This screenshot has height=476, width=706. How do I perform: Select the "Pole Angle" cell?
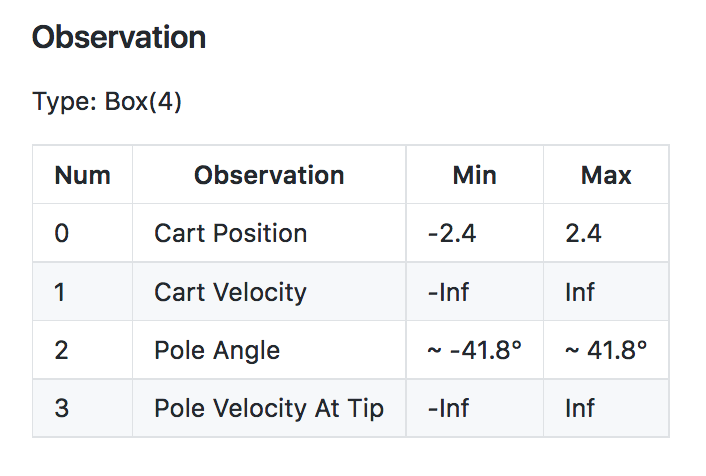point(217,350)
